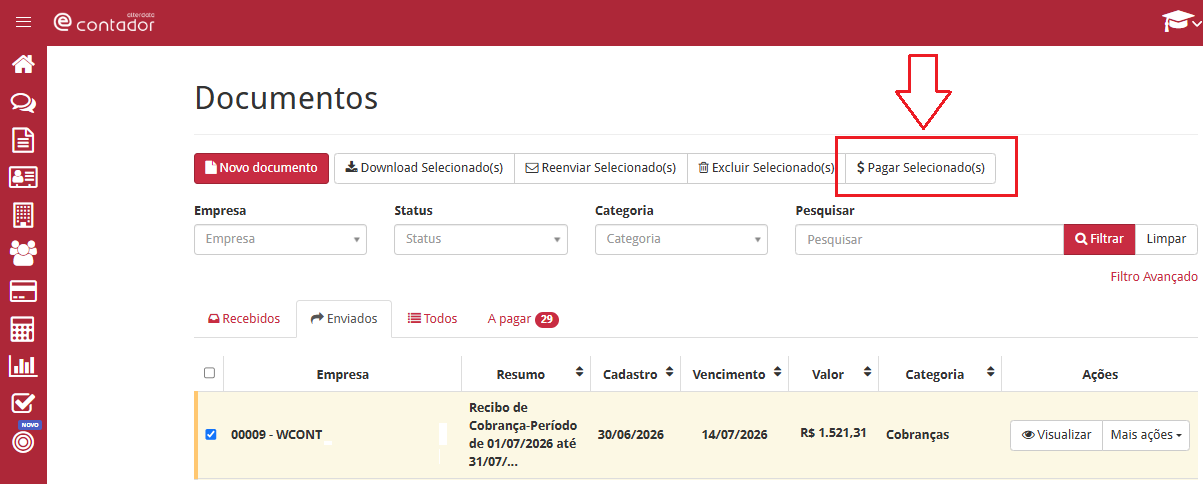Open the bar chart sidebar icon

(23, 366)
